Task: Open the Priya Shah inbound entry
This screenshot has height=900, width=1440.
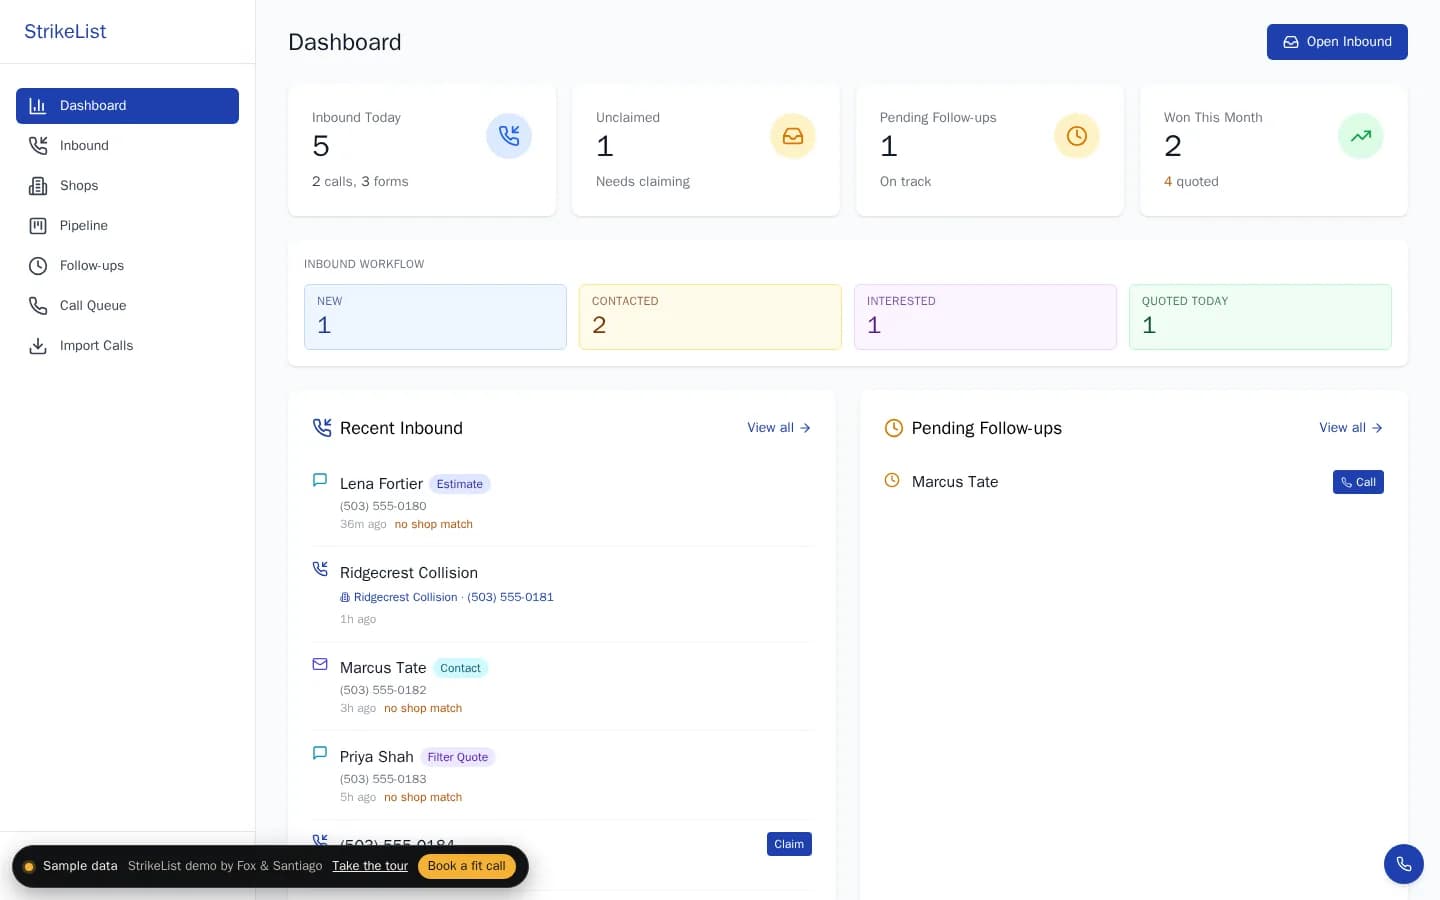Action: click(x=562, y=775)
